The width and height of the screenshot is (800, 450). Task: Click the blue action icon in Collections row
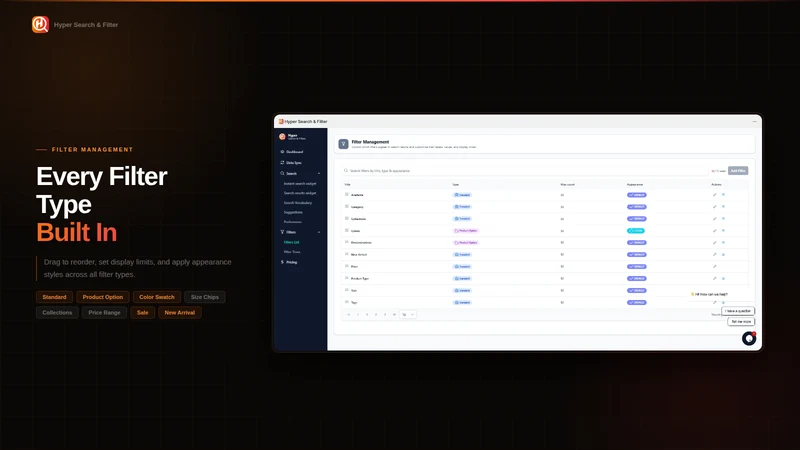coord(723,219)
